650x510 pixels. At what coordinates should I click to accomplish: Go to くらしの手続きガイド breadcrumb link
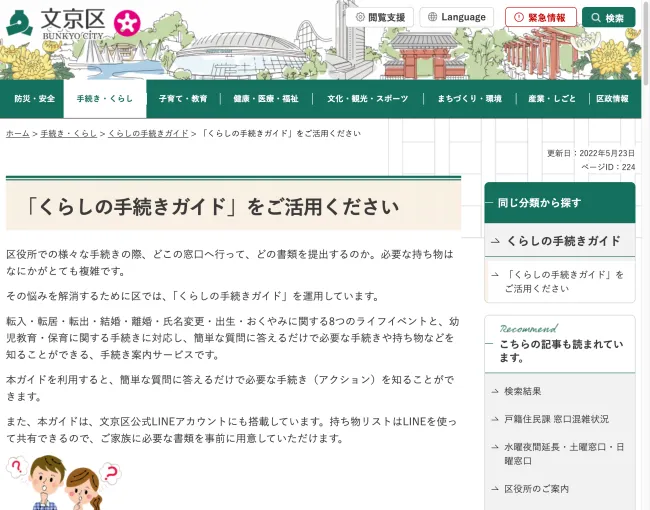pos(148,134)
